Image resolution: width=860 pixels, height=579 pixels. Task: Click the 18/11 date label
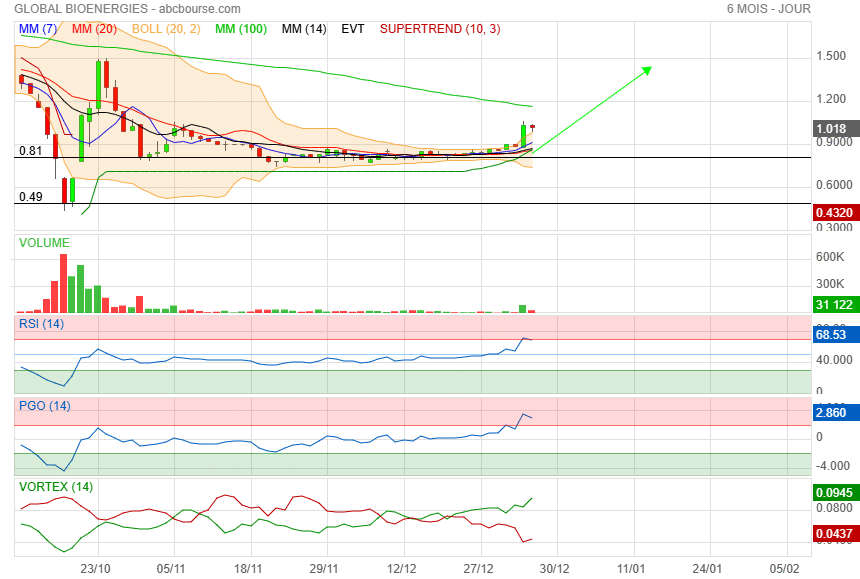[248, 569]
